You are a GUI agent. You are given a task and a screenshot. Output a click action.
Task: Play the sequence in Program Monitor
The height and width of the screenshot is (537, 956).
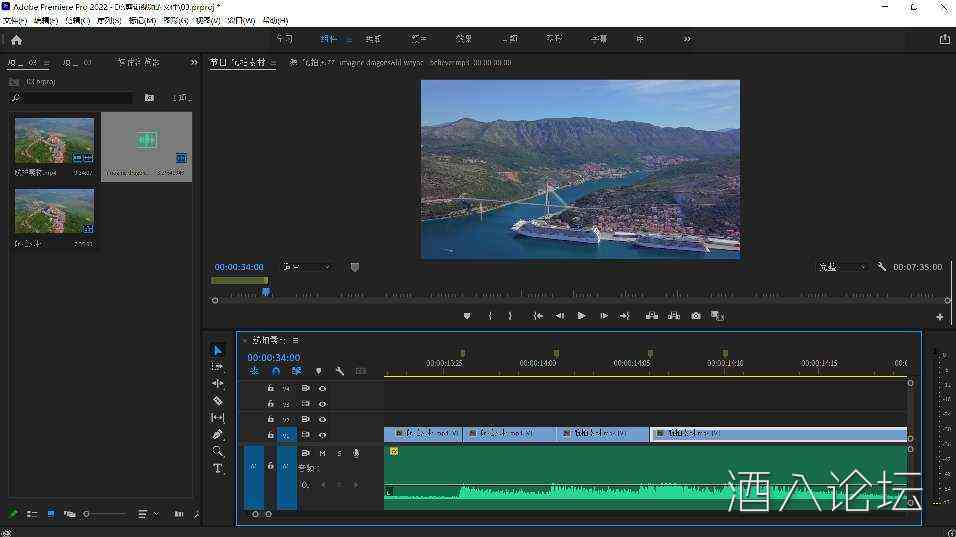tap(581, 316)
